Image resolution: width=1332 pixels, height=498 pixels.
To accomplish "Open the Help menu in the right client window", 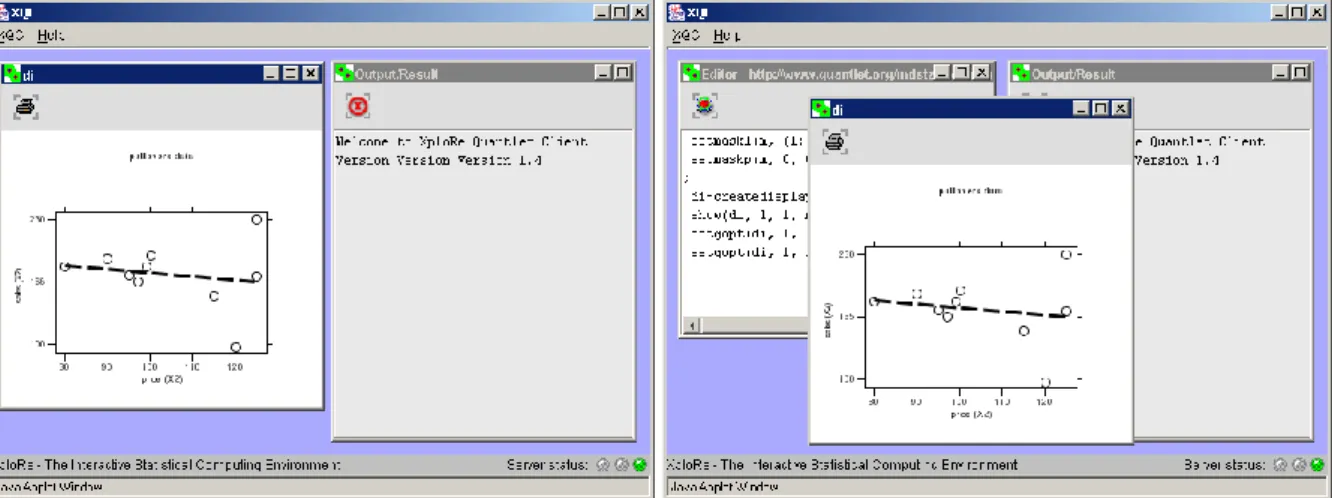I will pos(727,35).
